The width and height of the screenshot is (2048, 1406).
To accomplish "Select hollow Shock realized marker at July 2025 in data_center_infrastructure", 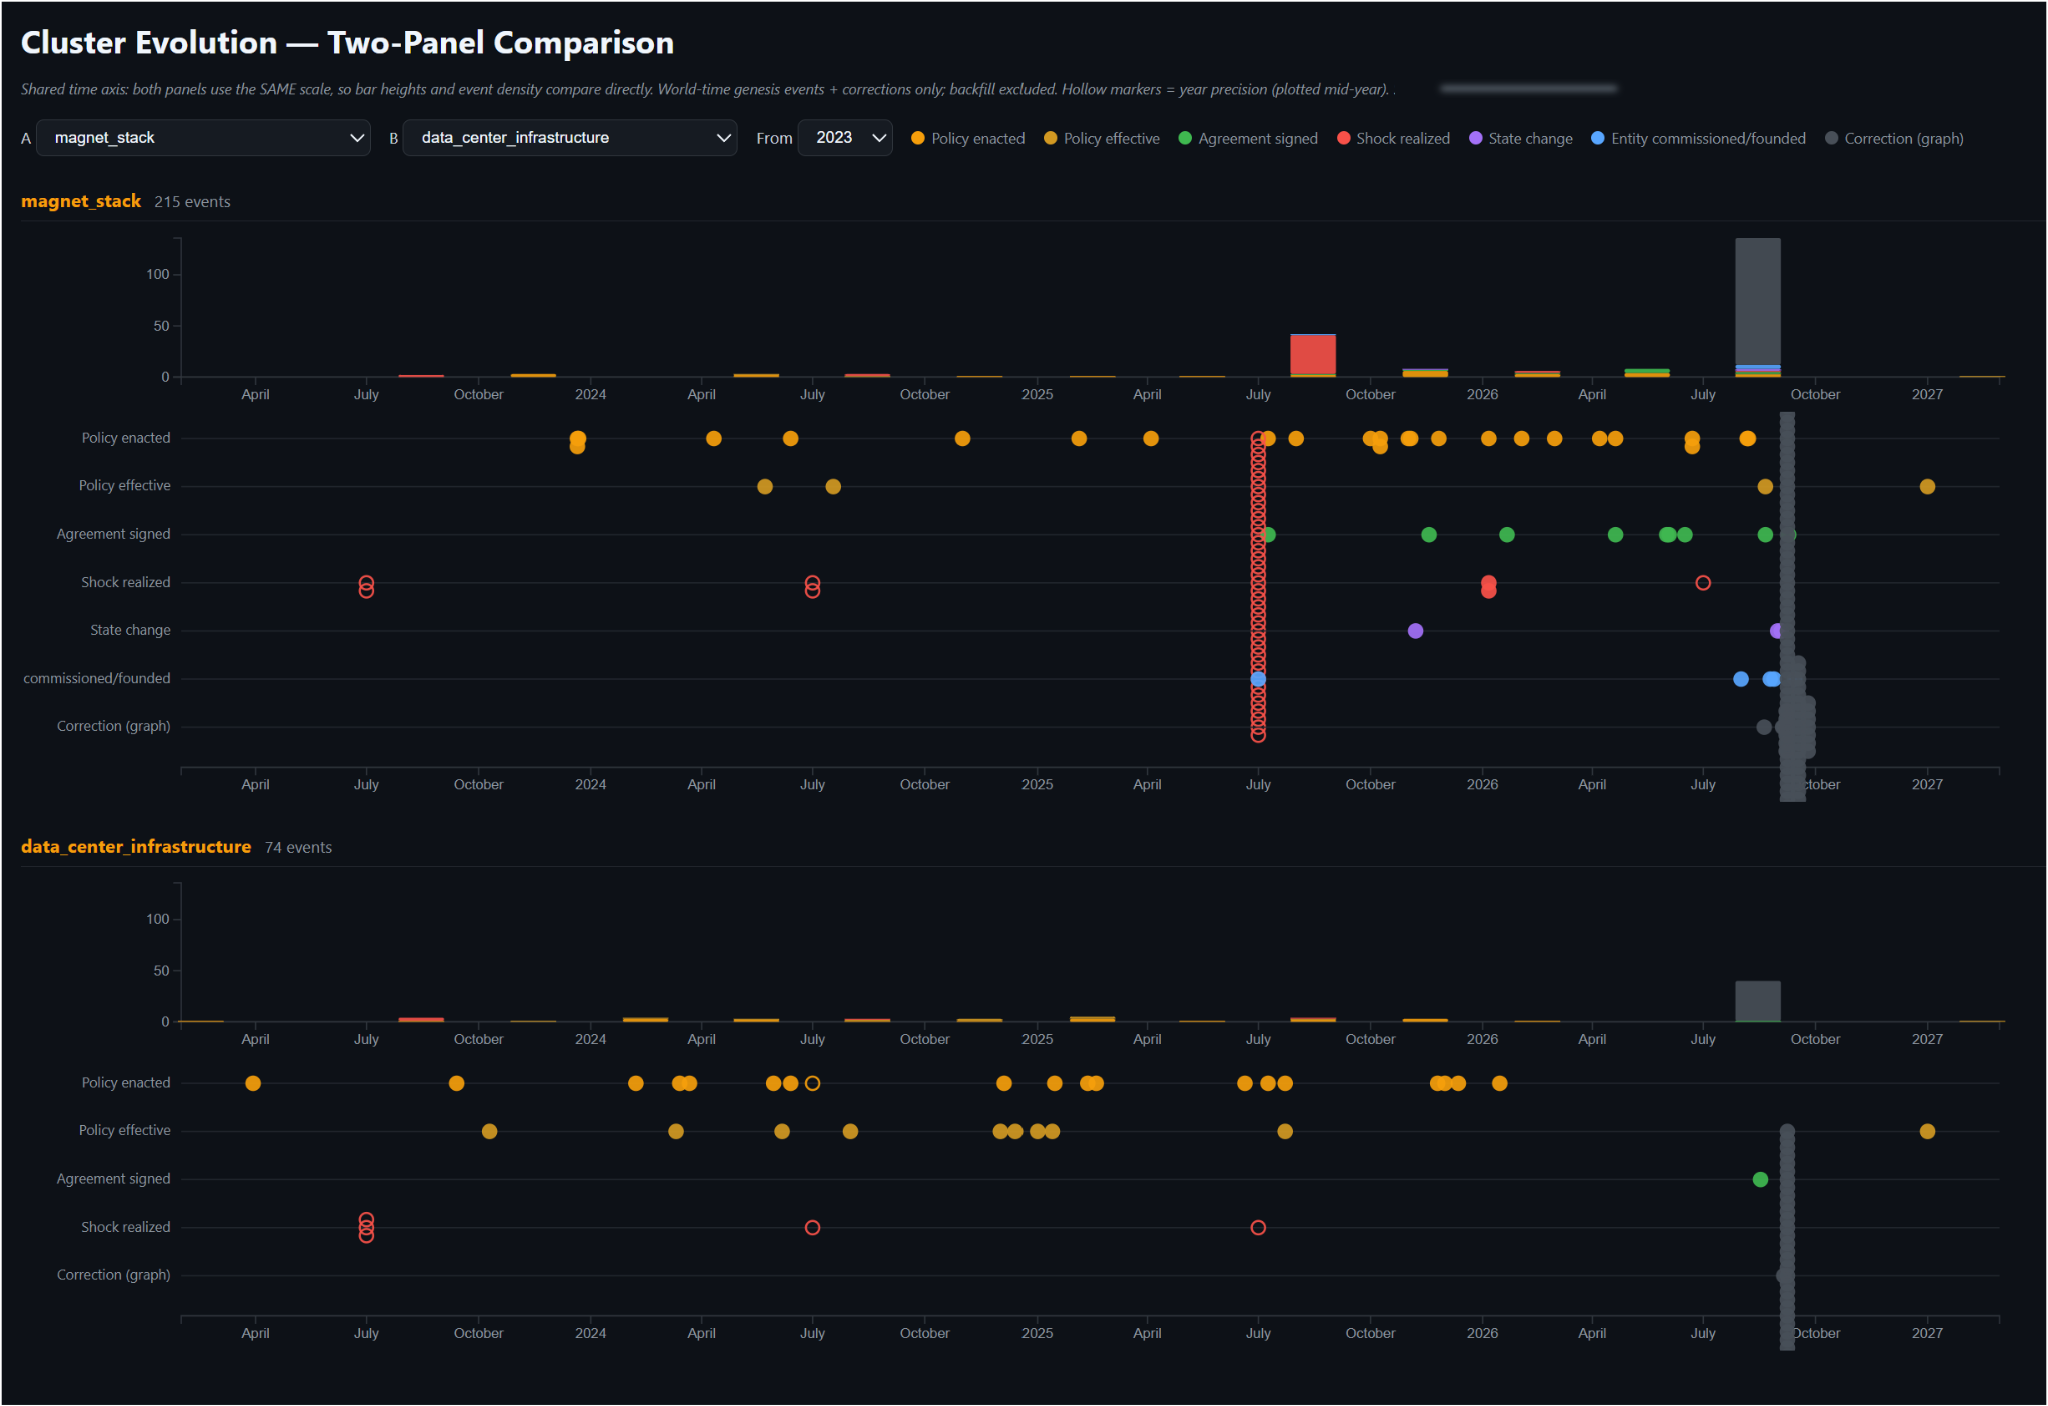I will coord(1258,1228).
